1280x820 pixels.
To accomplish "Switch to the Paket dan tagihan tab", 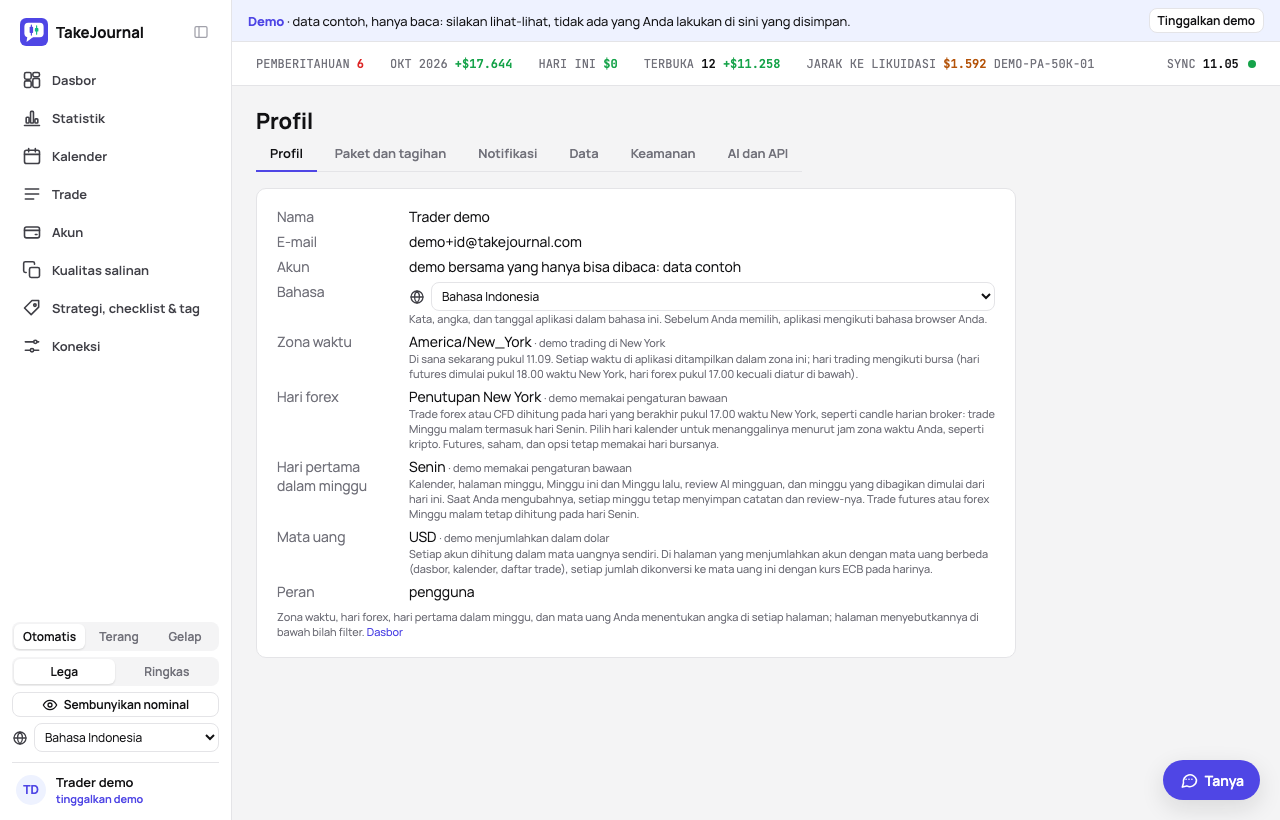I will [x=390, y=154].
